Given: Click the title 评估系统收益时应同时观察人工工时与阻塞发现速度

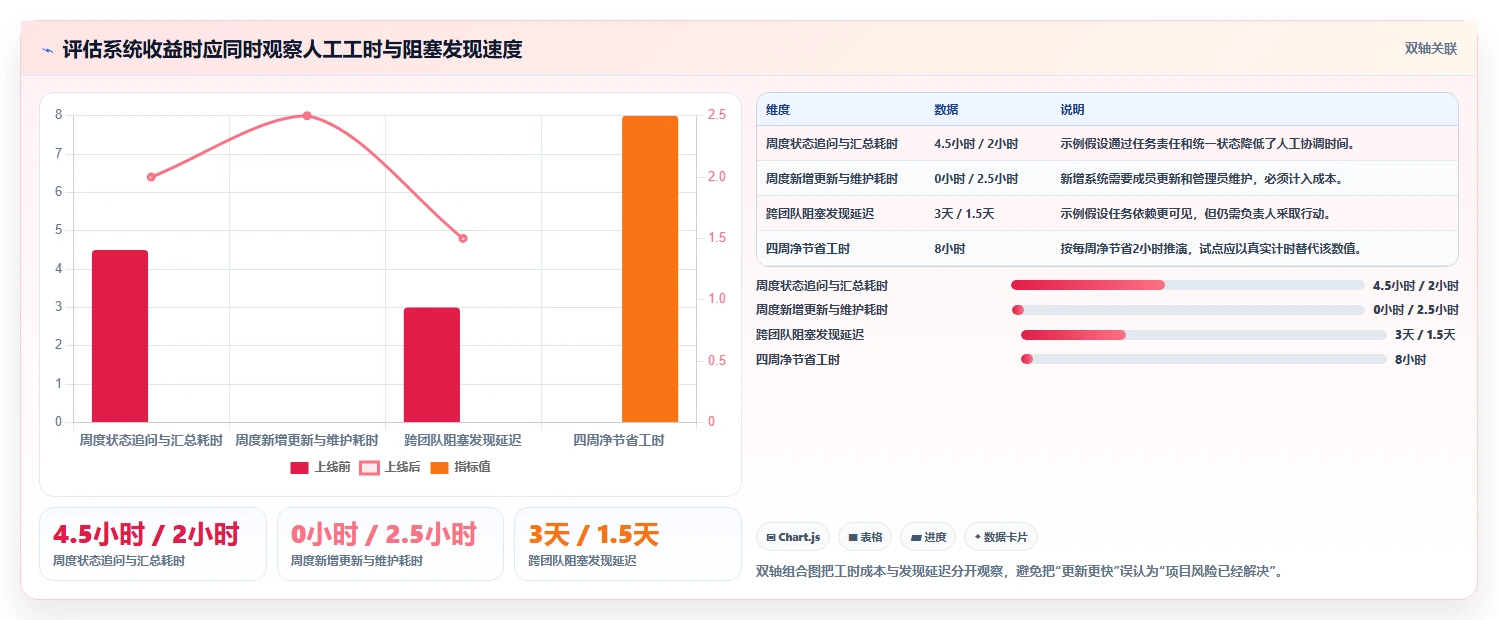Looking at the screenshot, I should click(x=292, y=49).
